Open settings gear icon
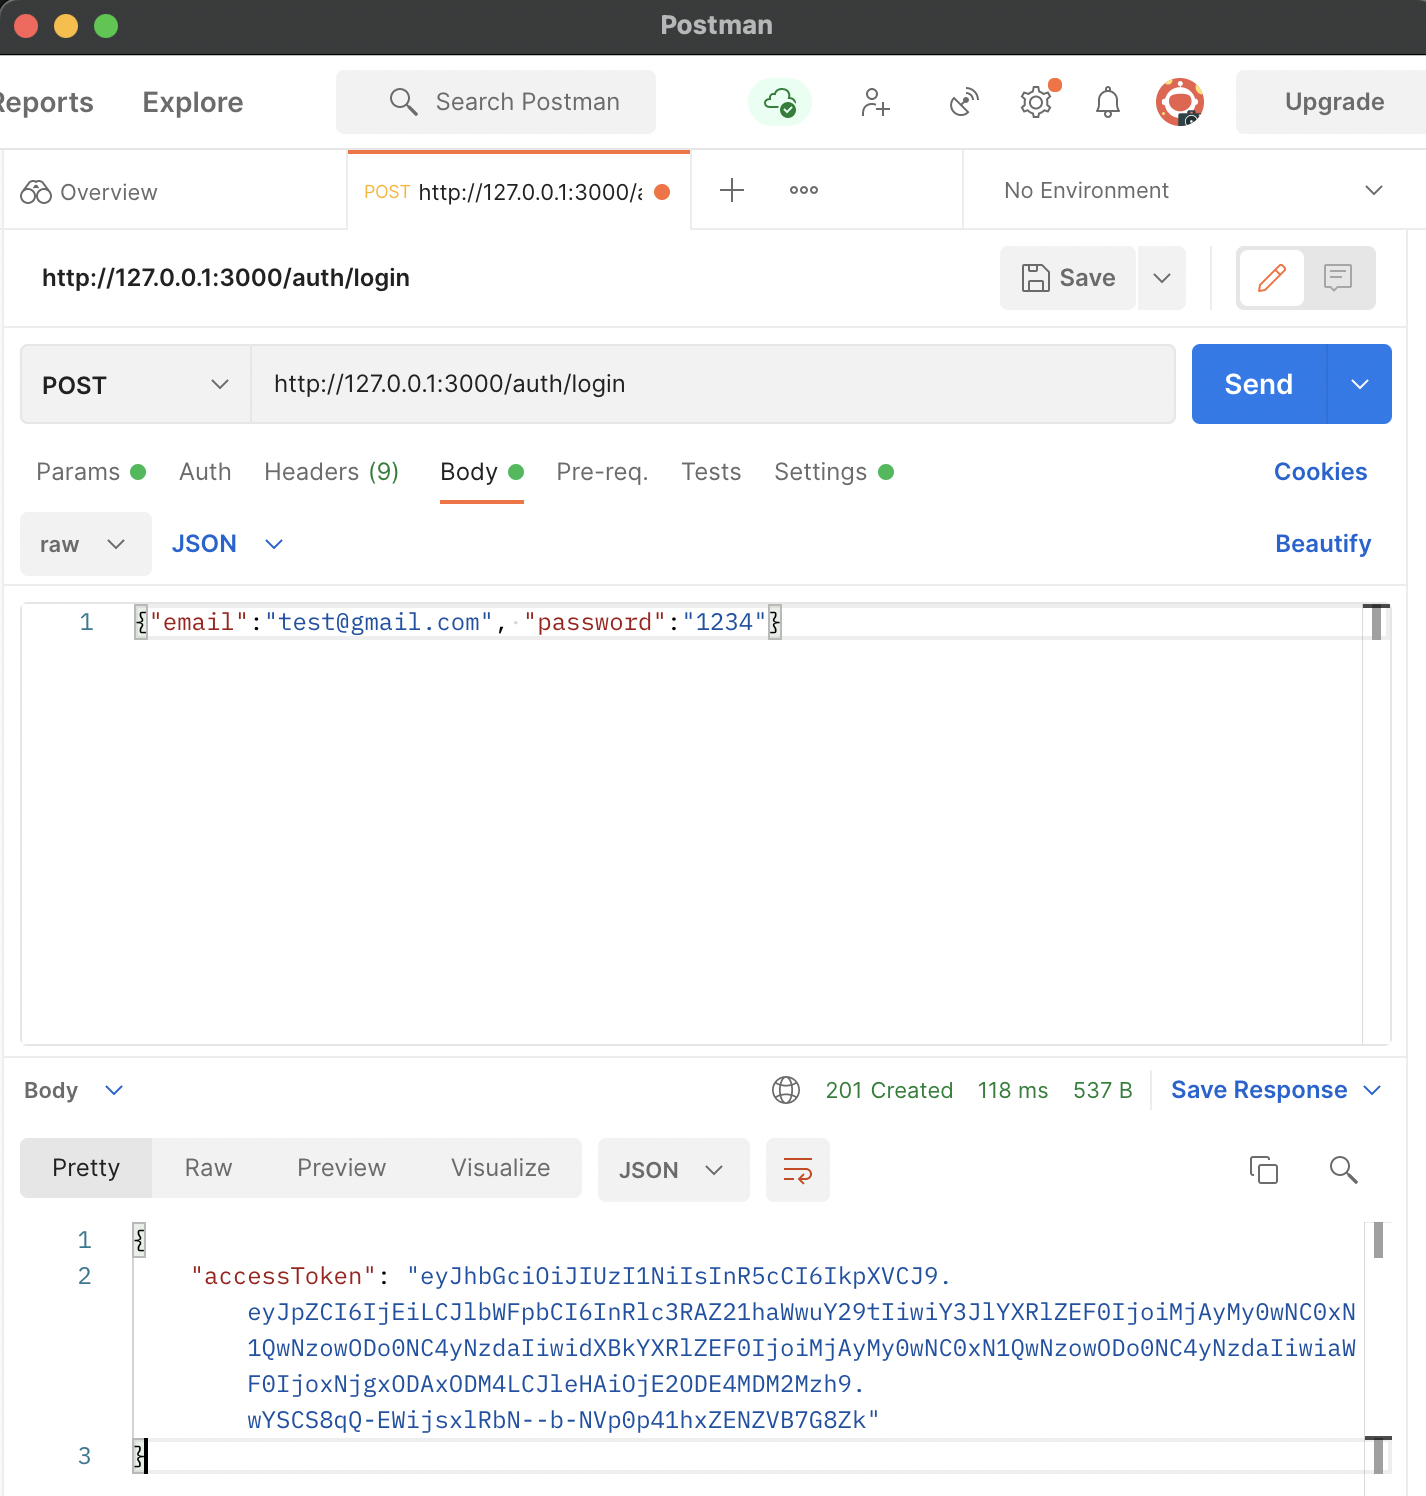This screenshot has width=1426, height=1496. 1037,102
